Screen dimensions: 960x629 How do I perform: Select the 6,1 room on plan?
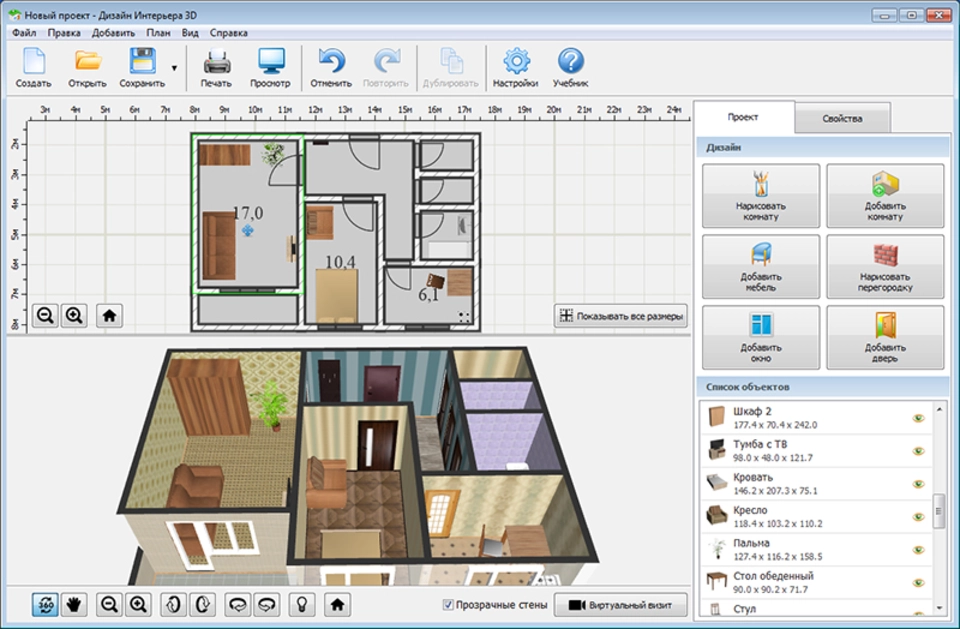[x=429, y=295]
